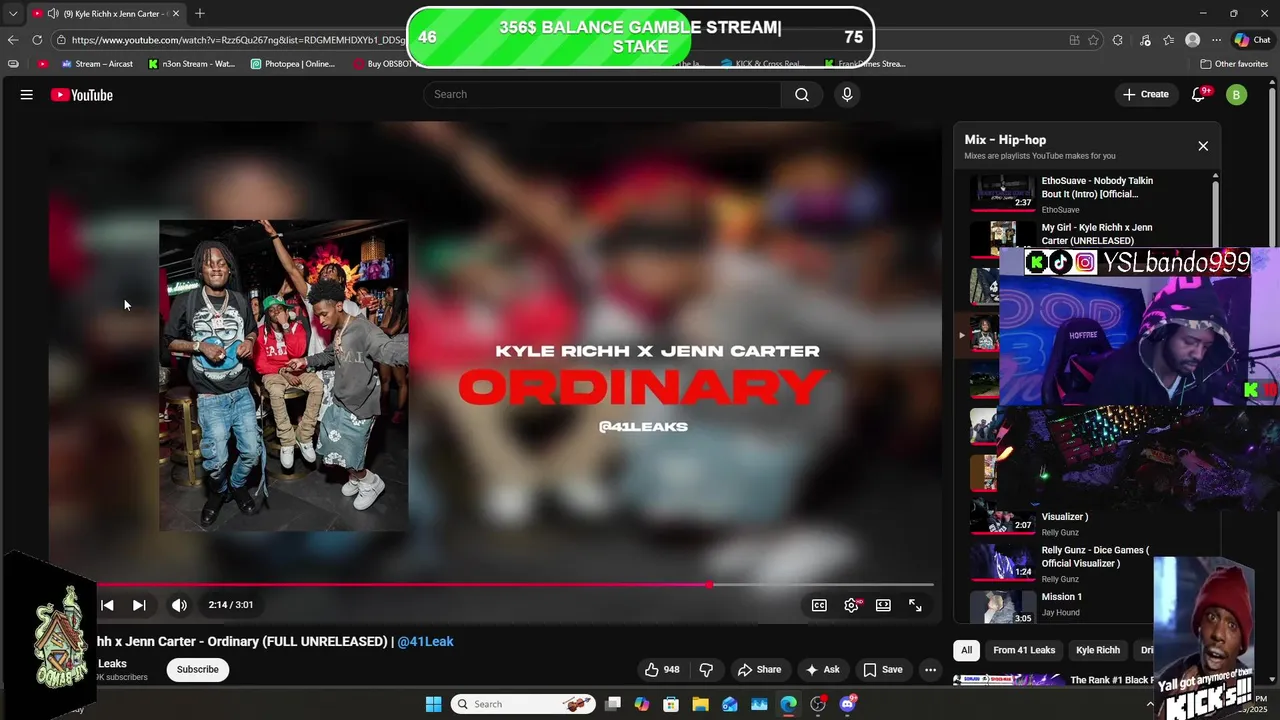The image size is (1280, 720).
Task: Click the Ask button below the video
Action: click(x=823, y=670)
